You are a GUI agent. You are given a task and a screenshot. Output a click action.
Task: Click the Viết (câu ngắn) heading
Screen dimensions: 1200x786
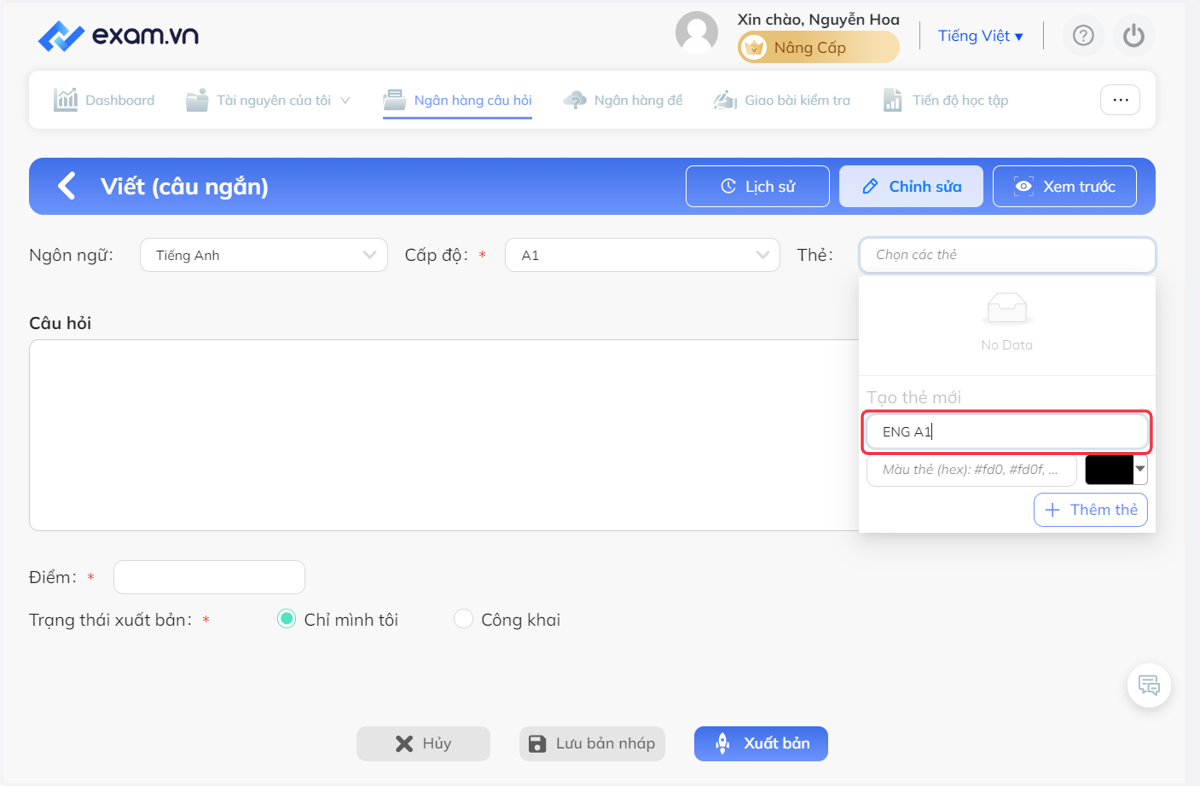184,186
